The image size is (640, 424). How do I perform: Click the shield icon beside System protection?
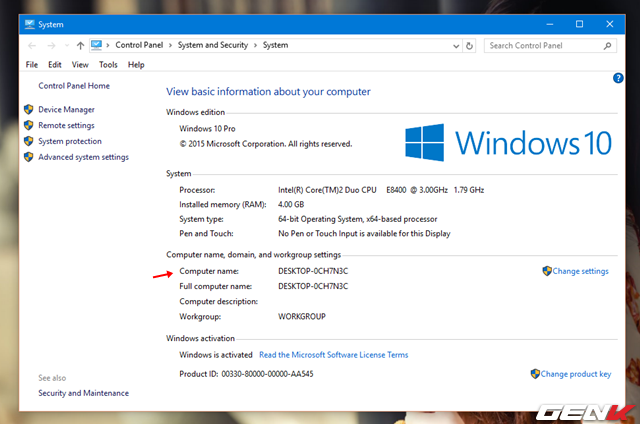(29, 141)
